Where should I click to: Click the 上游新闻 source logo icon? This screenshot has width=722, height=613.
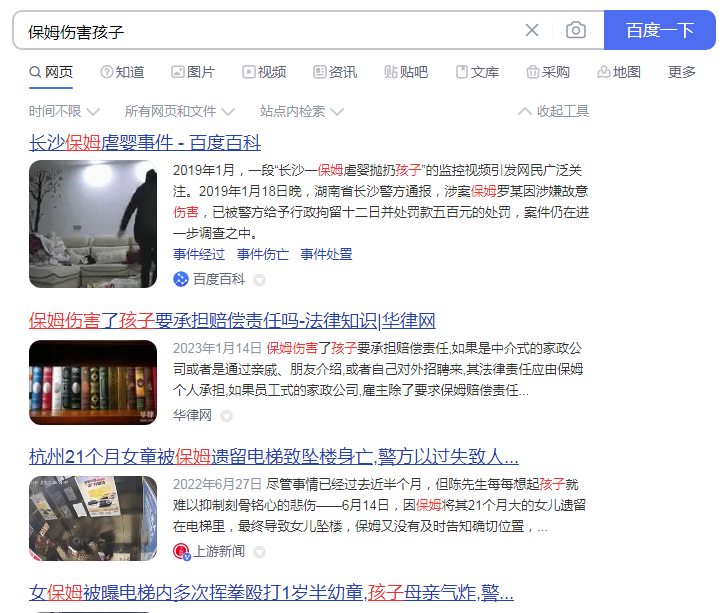pos(181,551)
